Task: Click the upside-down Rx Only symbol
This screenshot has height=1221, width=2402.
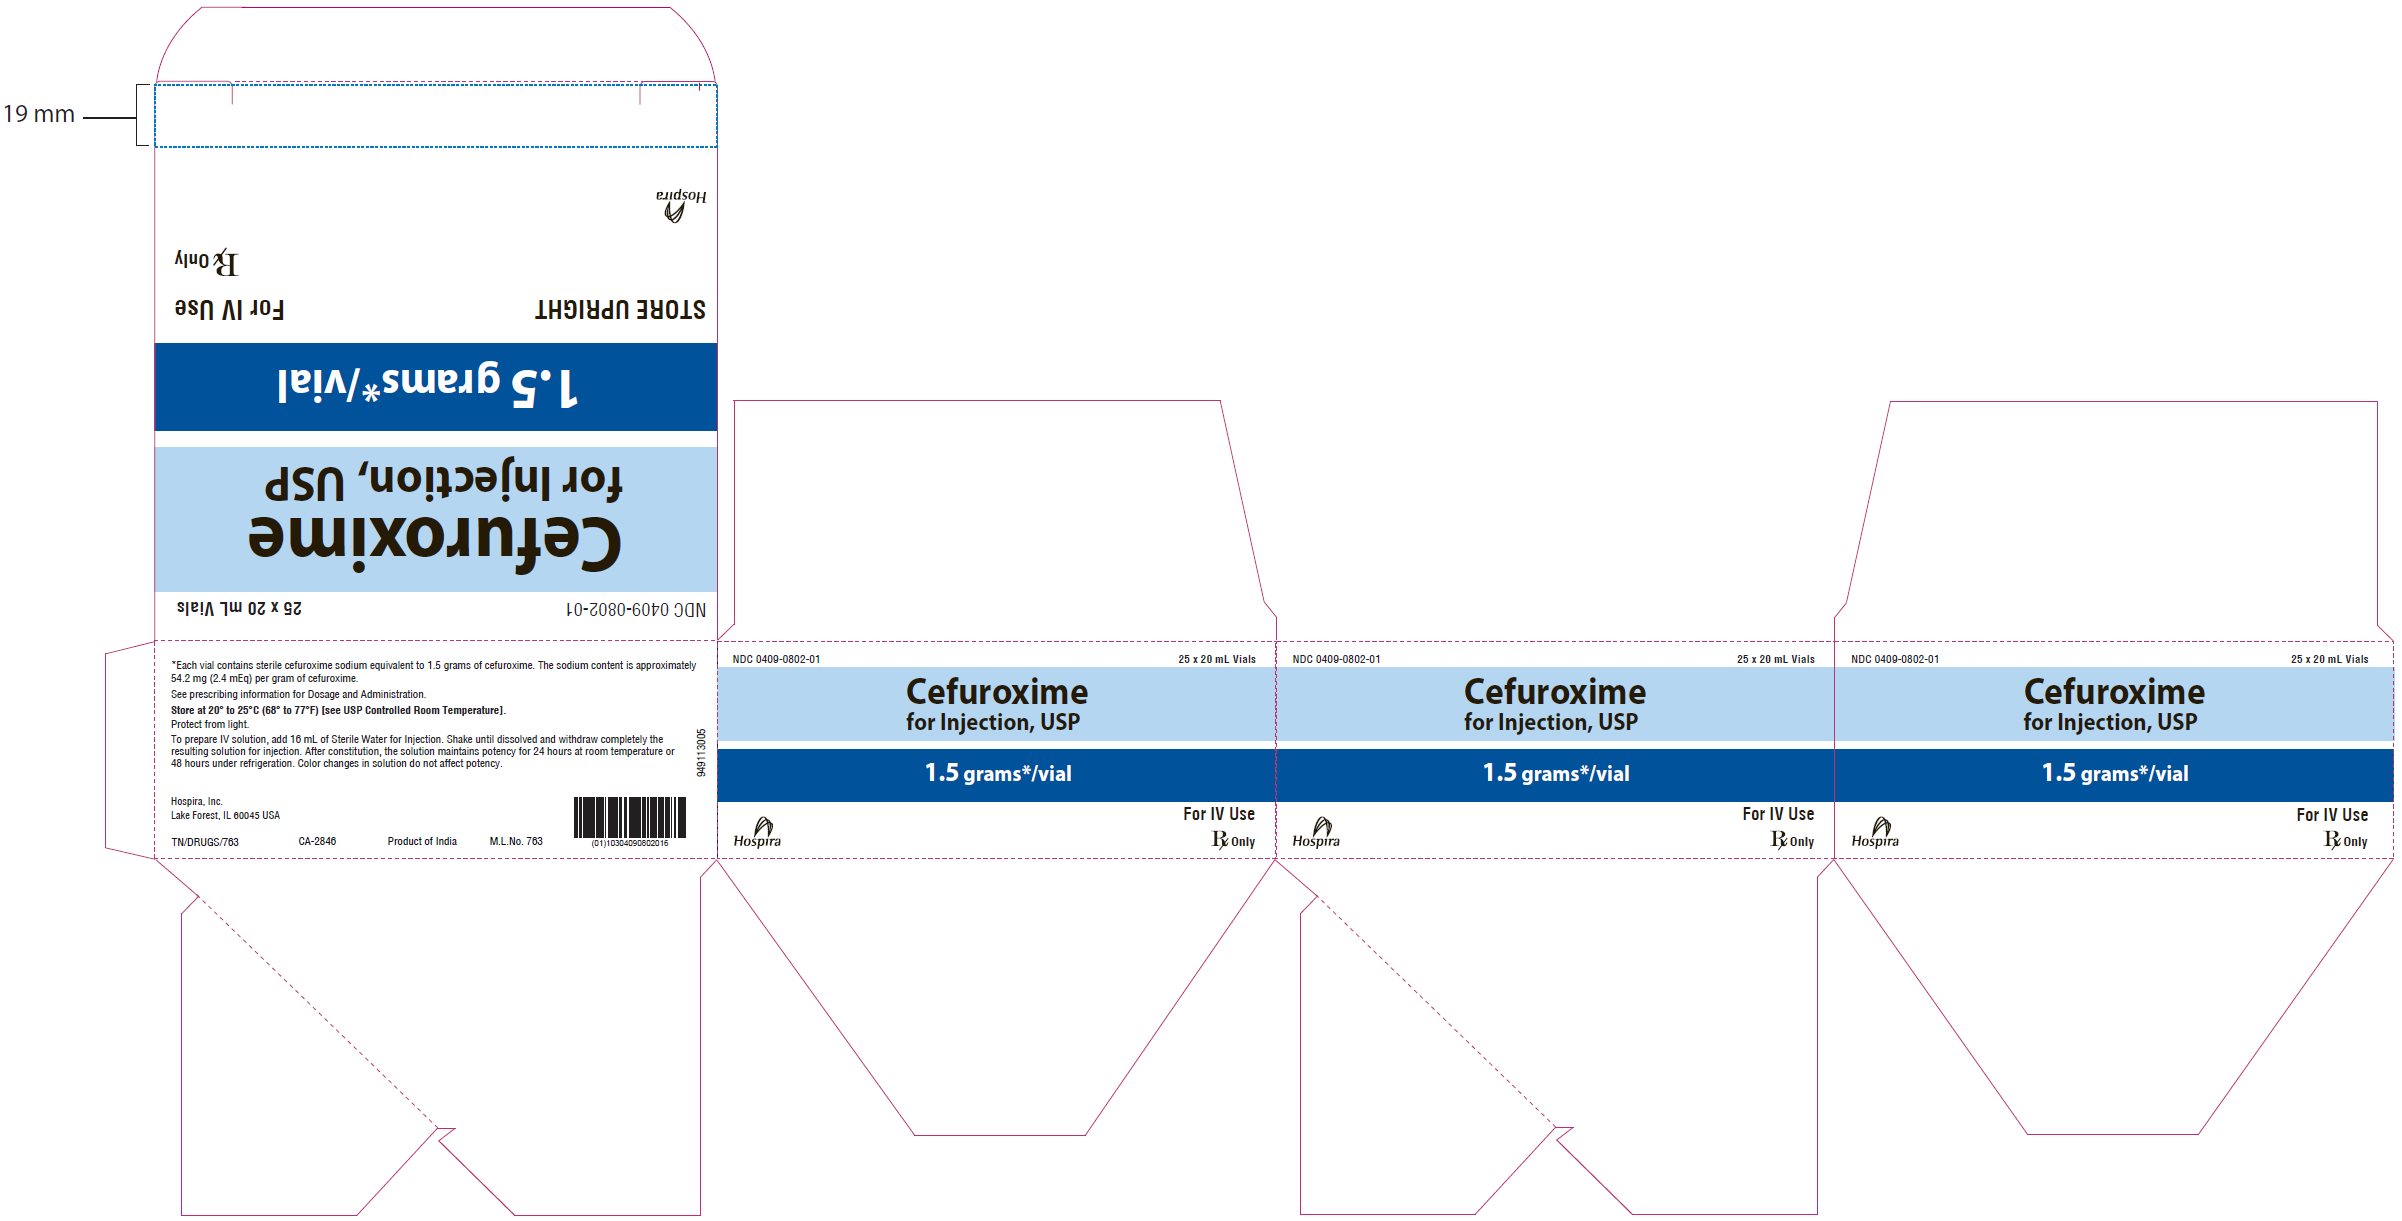Action: coord(207,262)
